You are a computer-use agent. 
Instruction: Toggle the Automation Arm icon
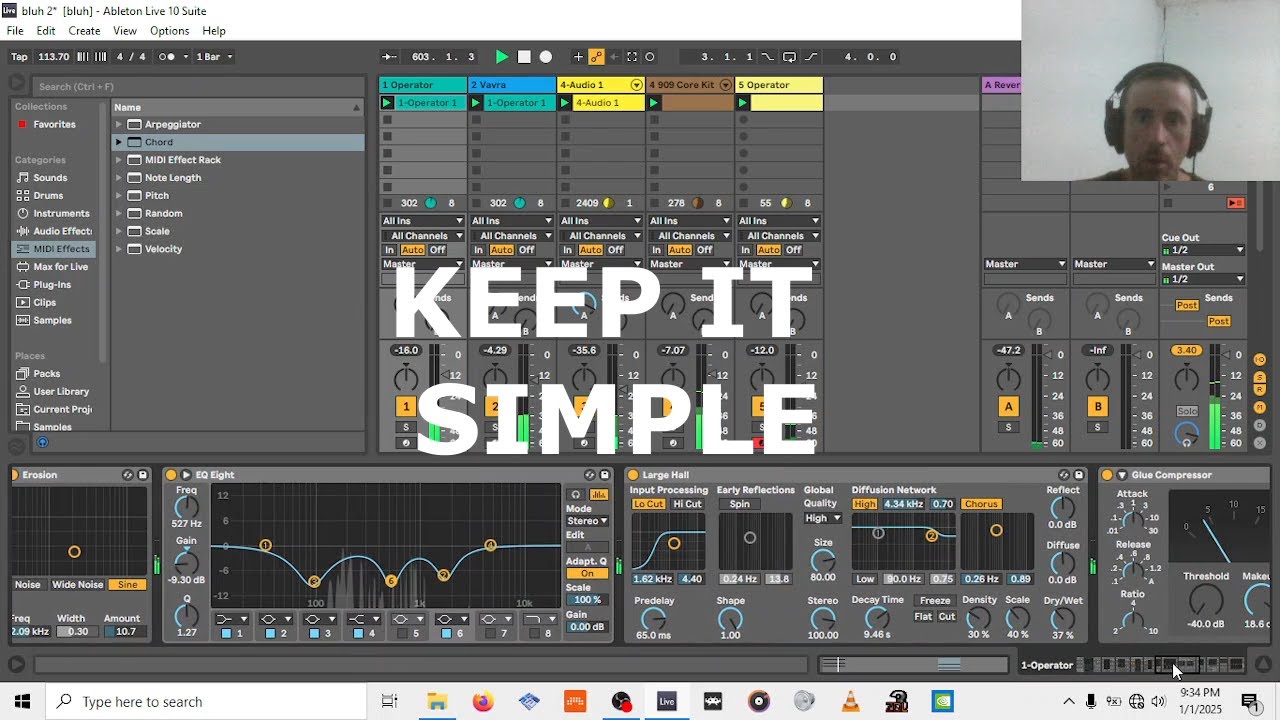pos(595,57)
